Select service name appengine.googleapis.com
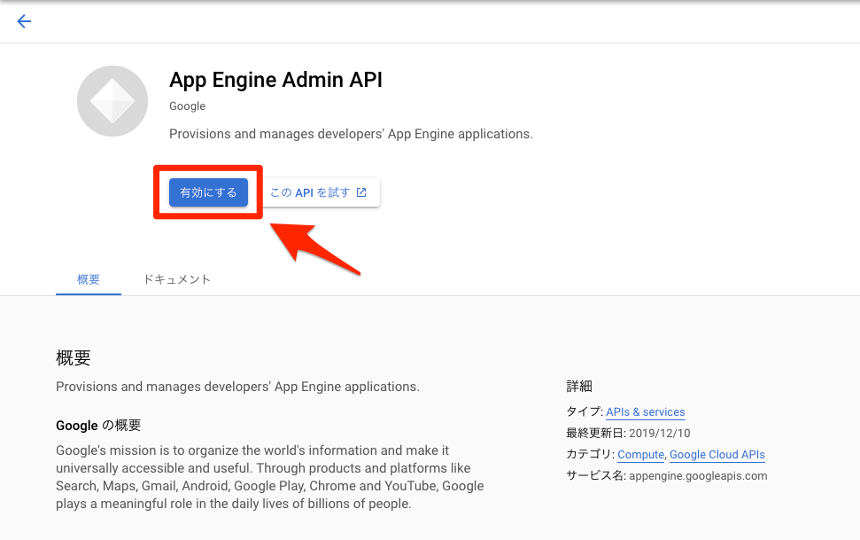Screen dimensions: 860x540 pyautogui.click(x=698, y=476)
